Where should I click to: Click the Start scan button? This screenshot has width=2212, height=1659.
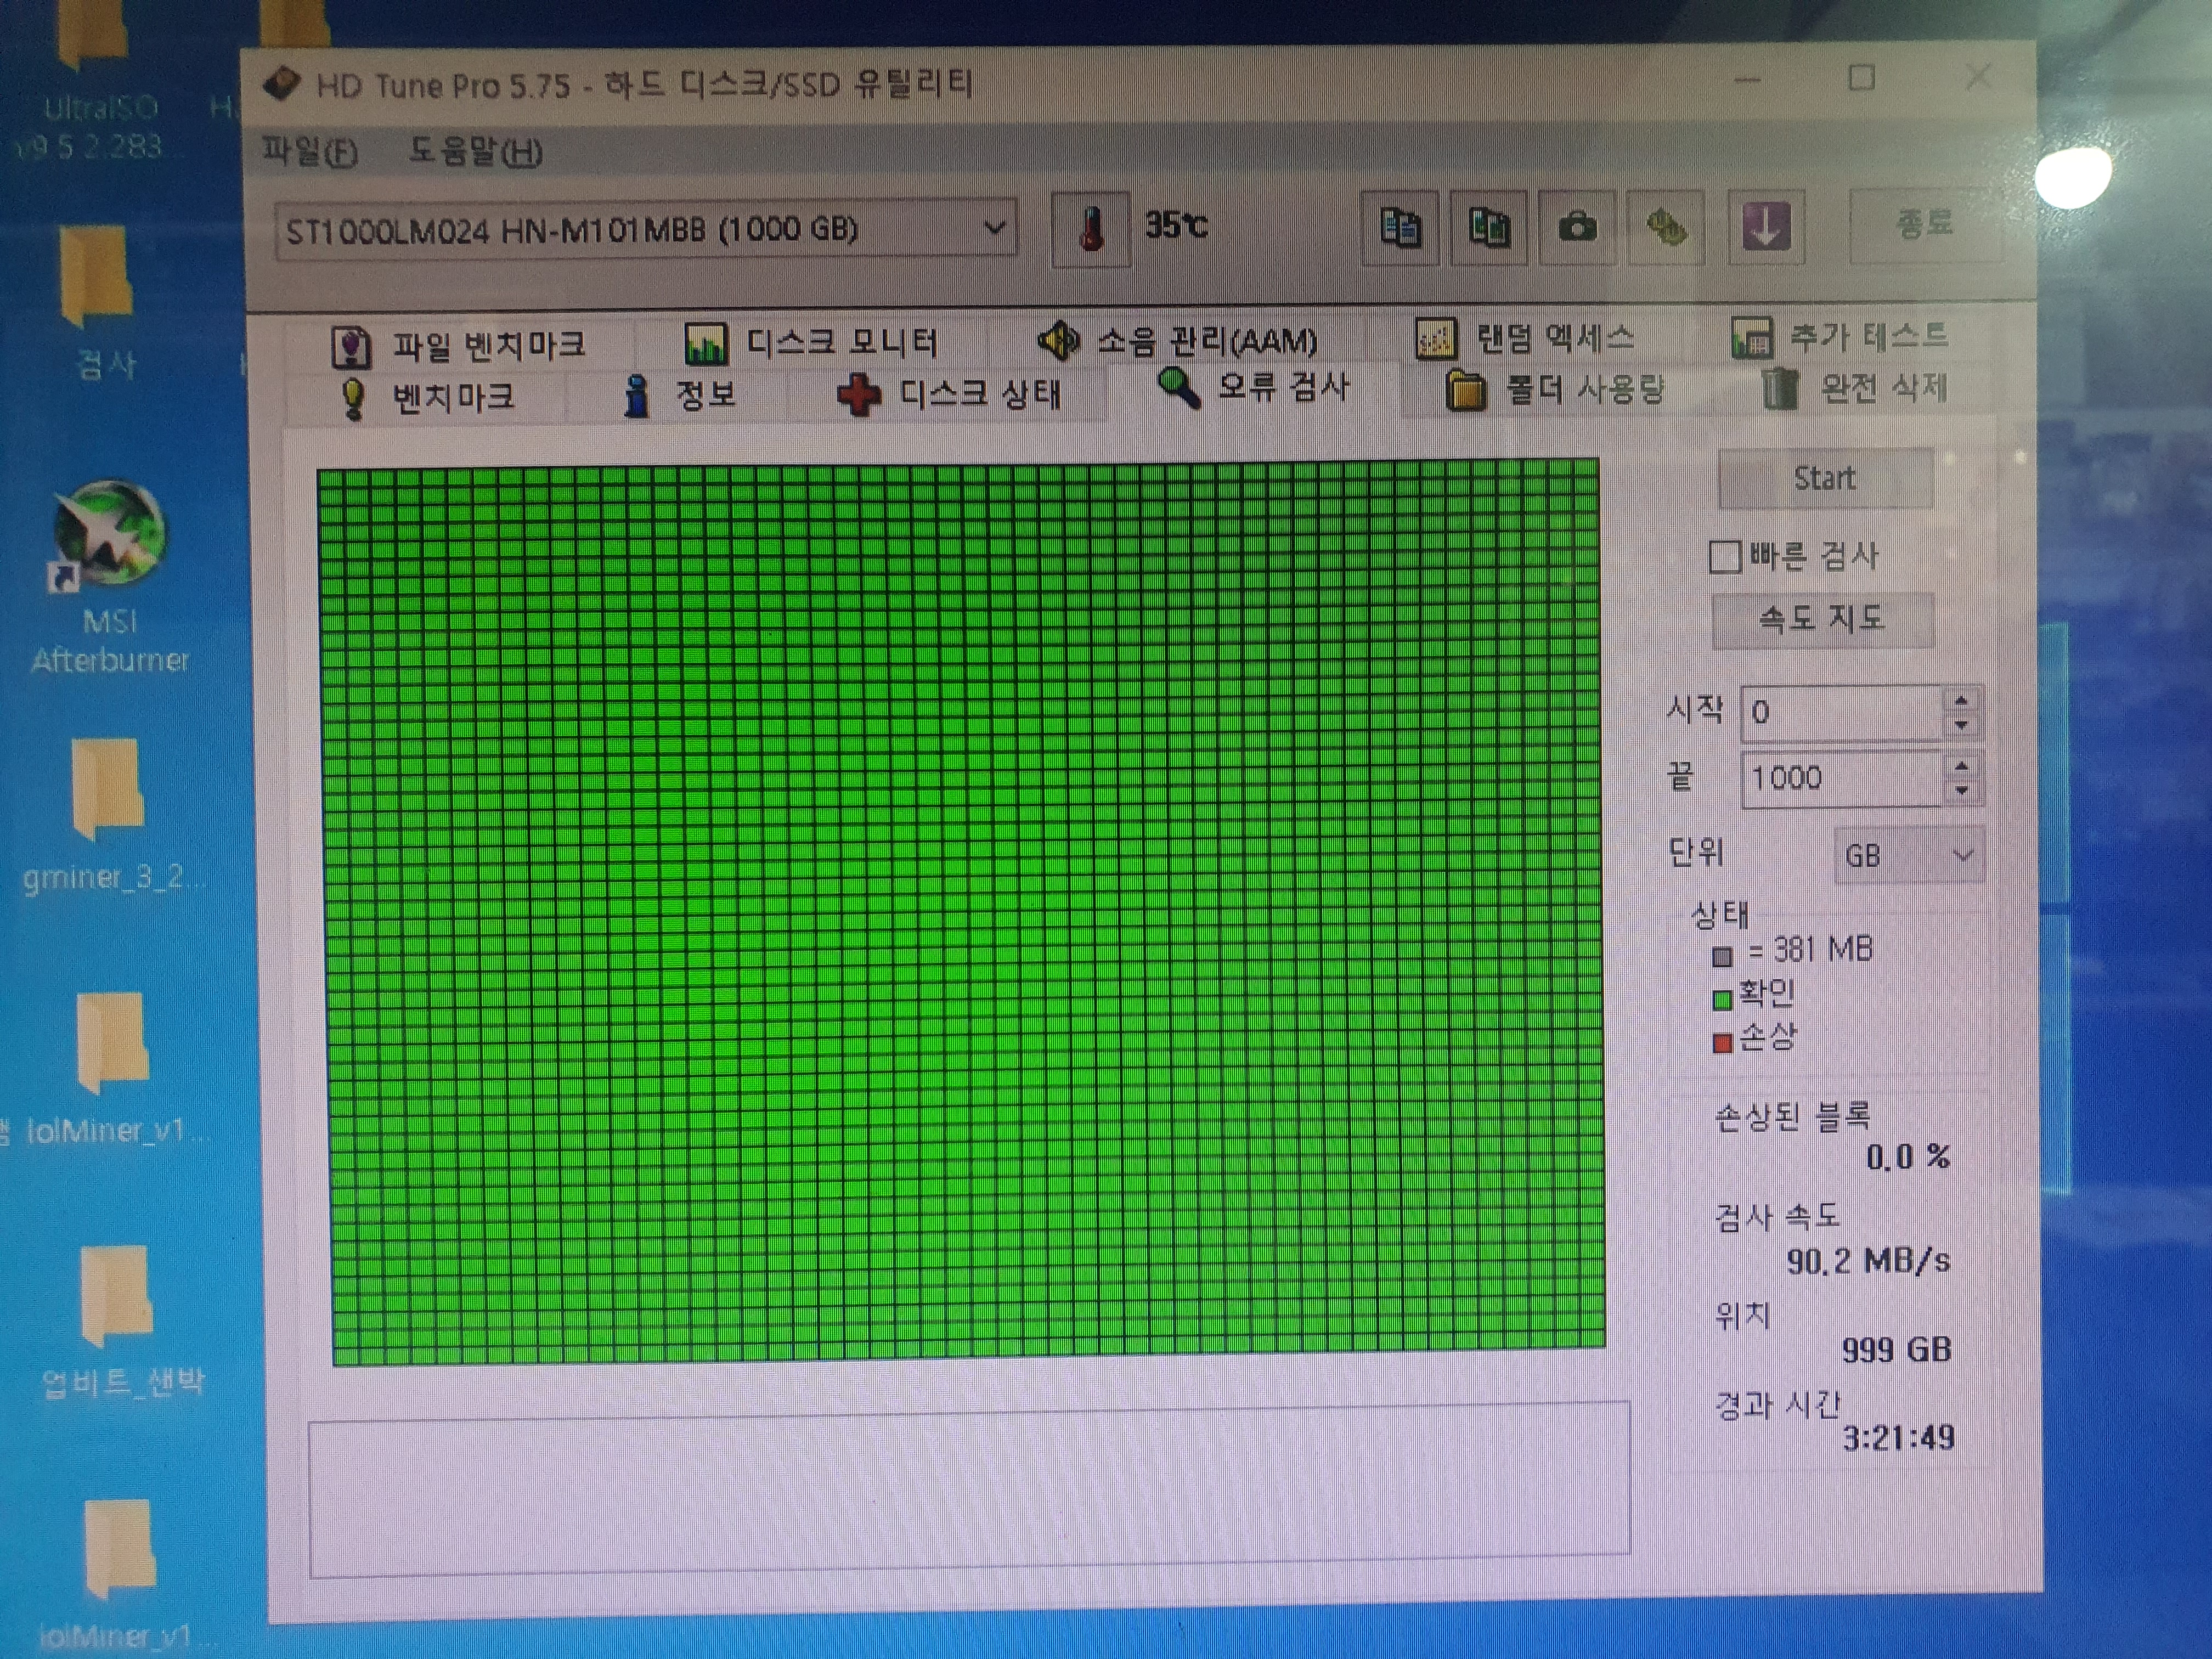[x=1825, y=478]
